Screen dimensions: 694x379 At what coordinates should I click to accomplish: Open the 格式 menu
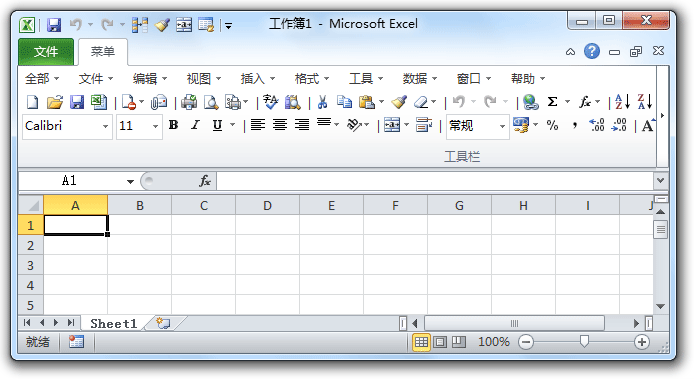[x=312, y=79]
